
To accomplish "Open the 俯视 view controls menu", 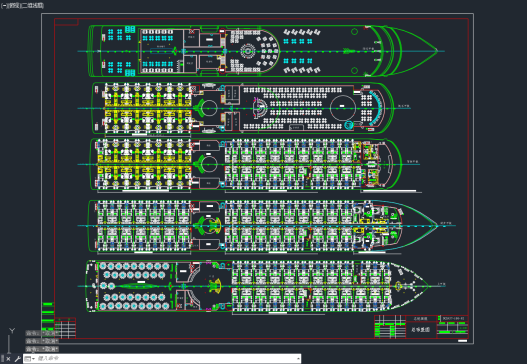I will click(x=14, y=5).
